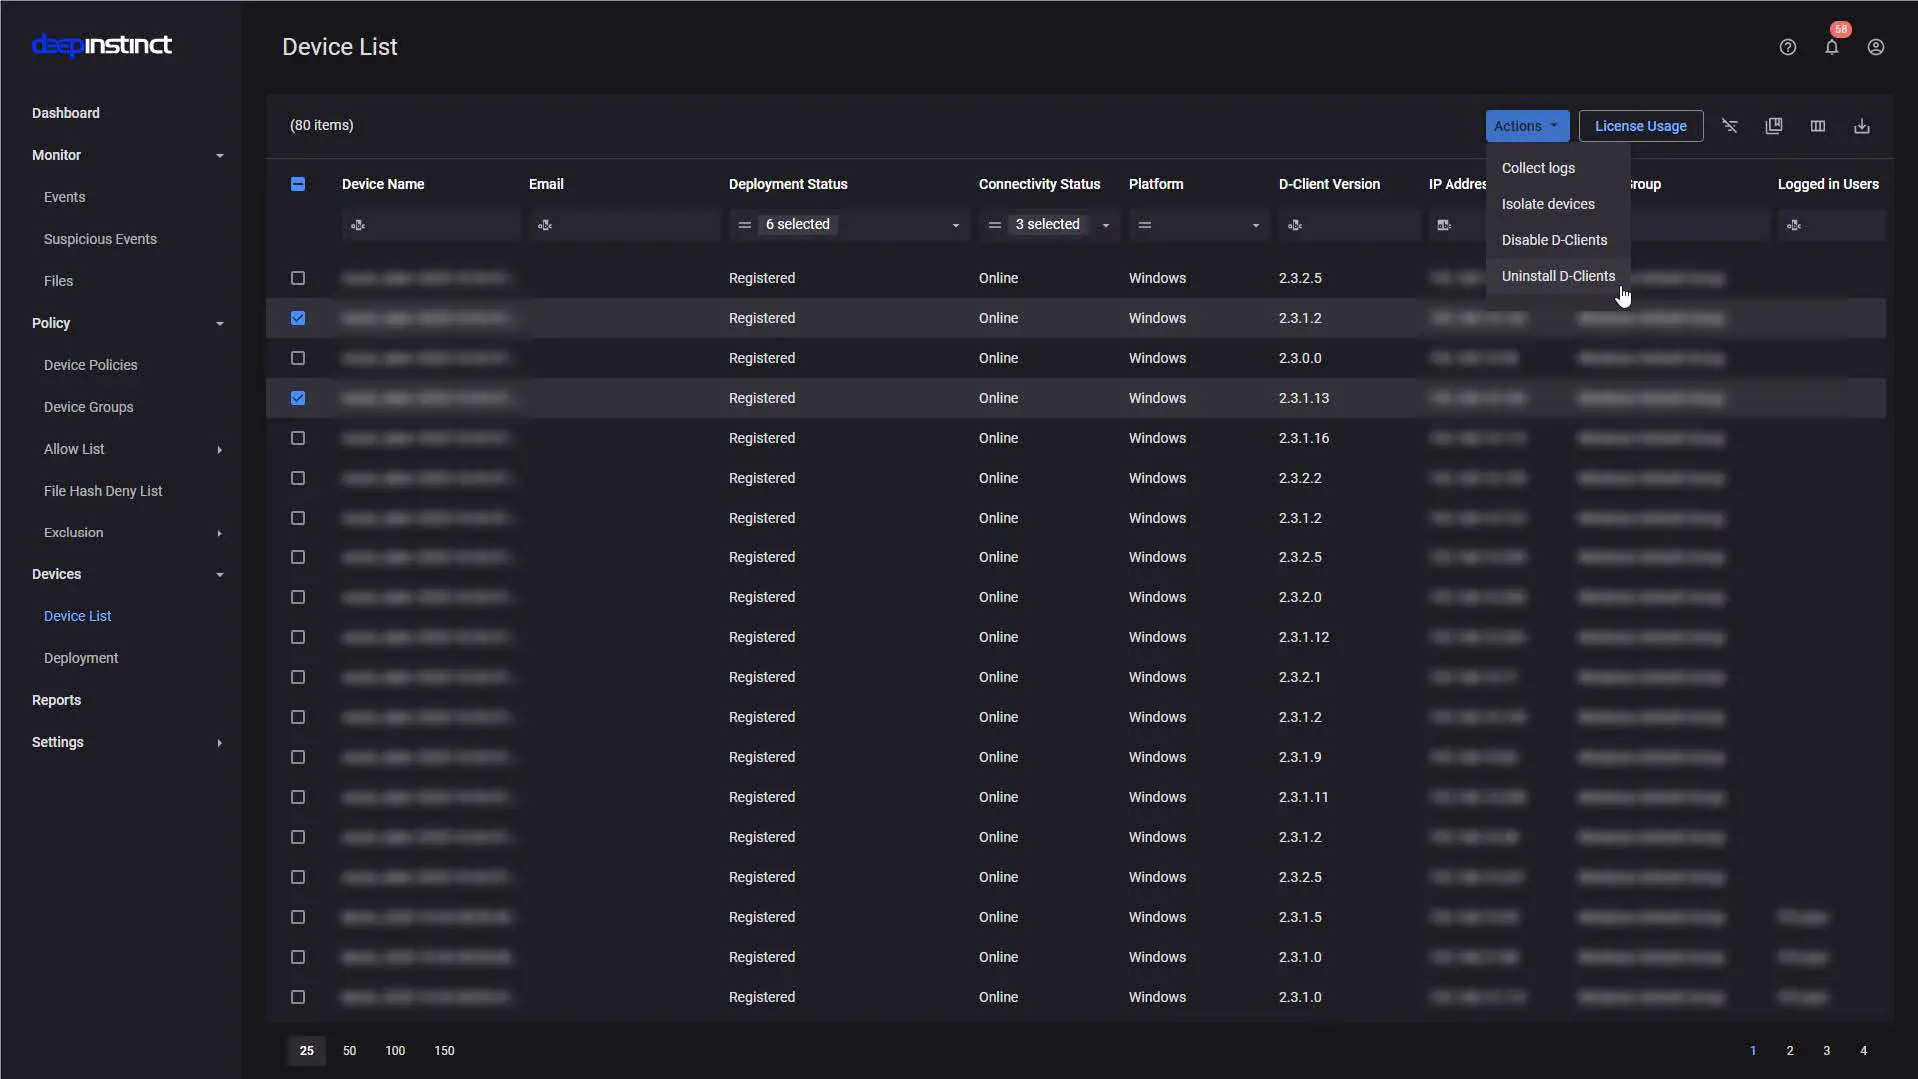Choose Uninstall D-Clients from the Actions menu
The height and width of the screenshot is (1079, 1918).
coord(1557,276)
